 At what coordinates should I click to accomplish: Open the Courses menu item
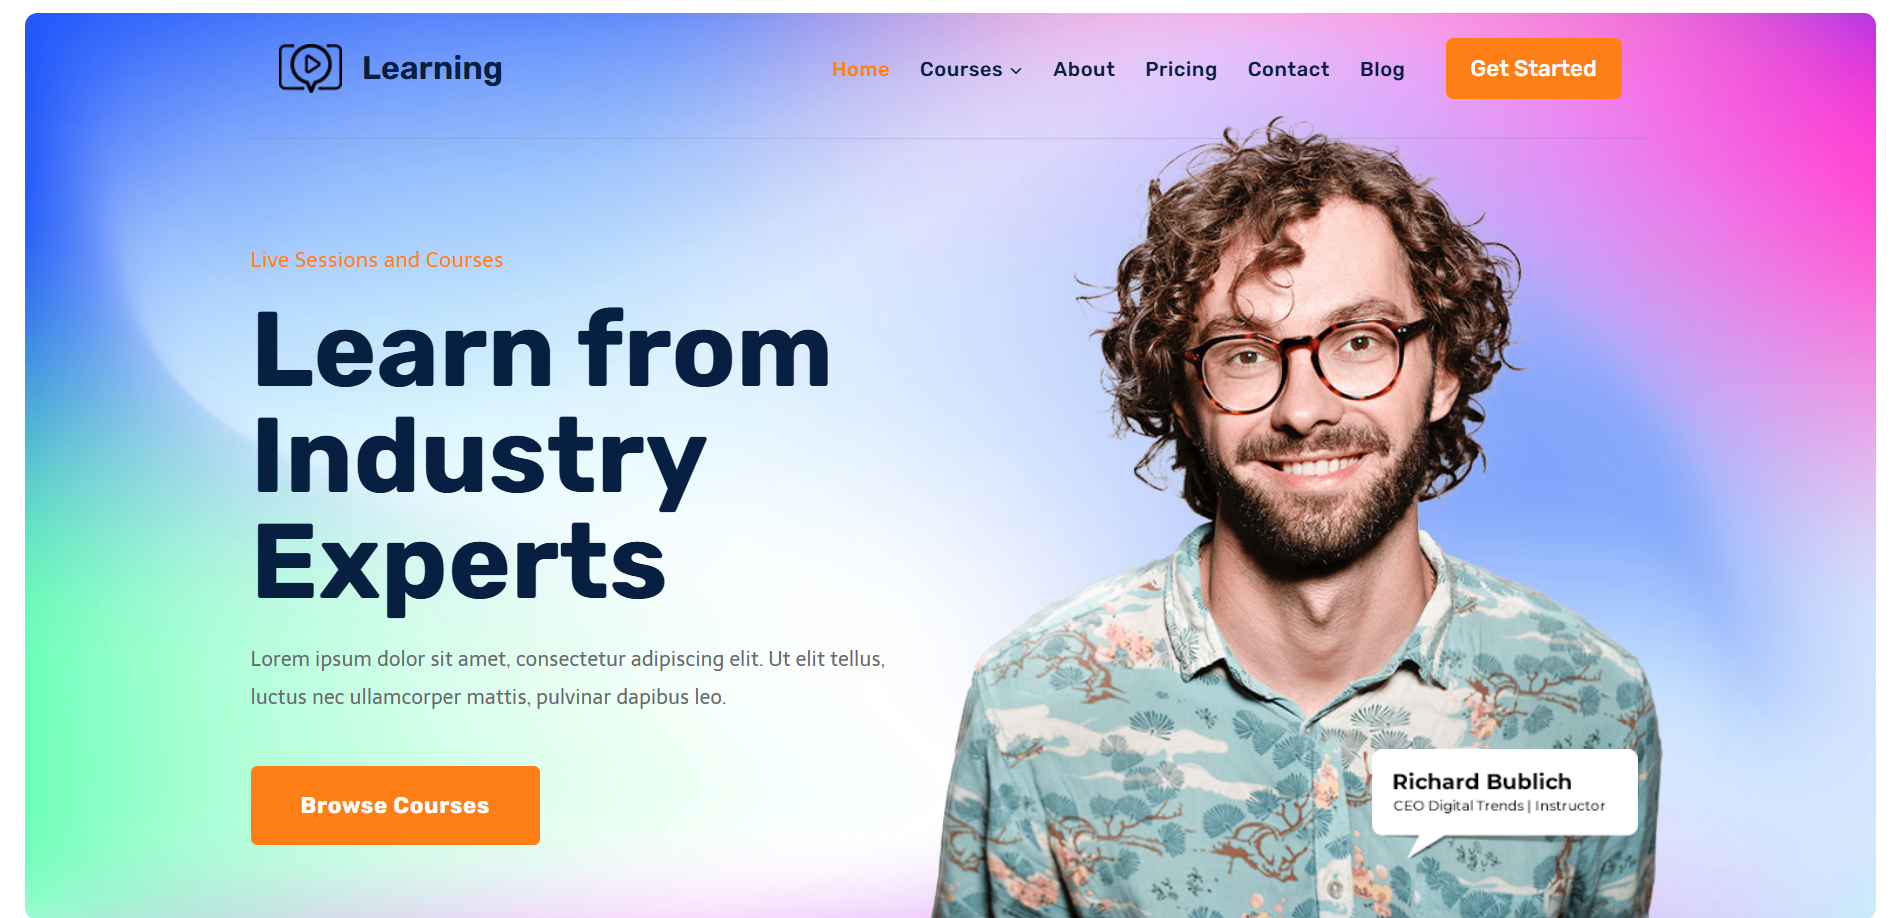click(961, 69)
